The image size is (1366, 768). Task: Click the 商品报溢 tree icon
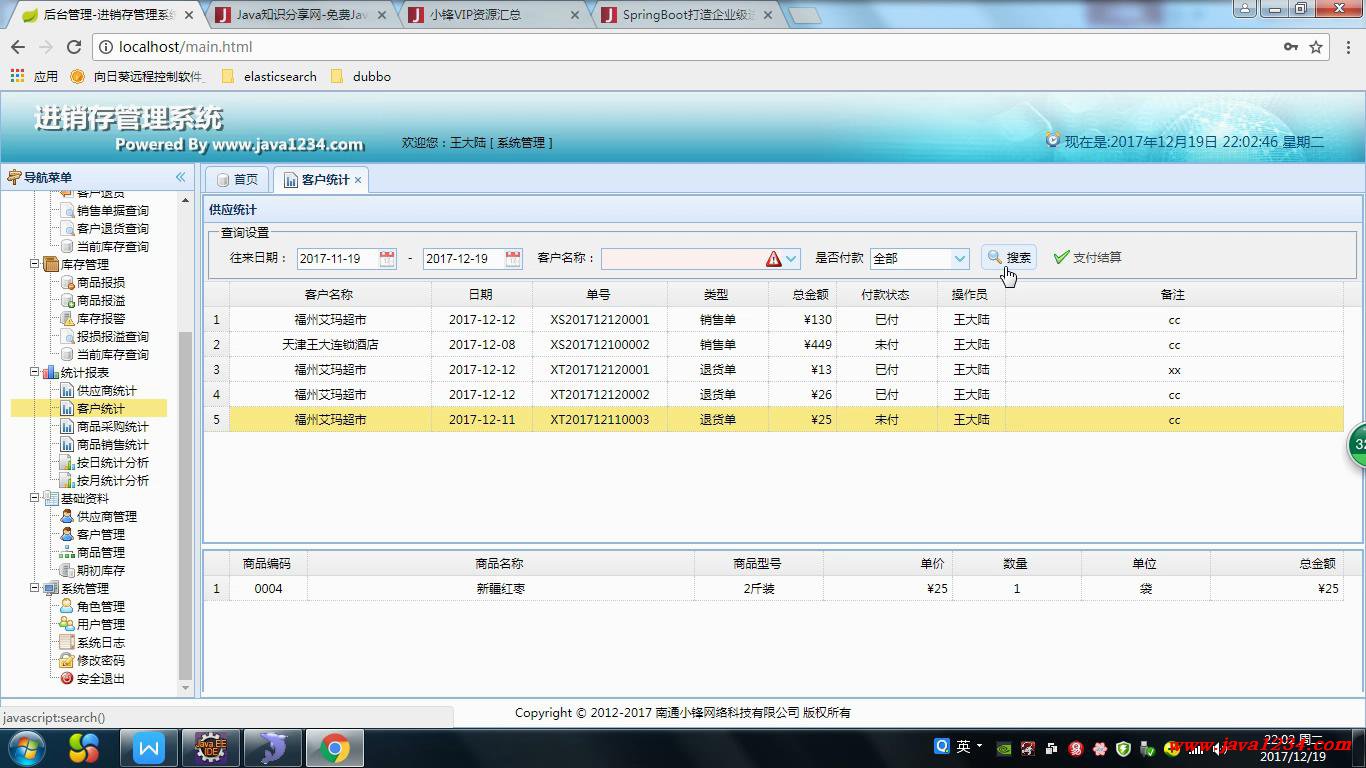click(67, 301)
